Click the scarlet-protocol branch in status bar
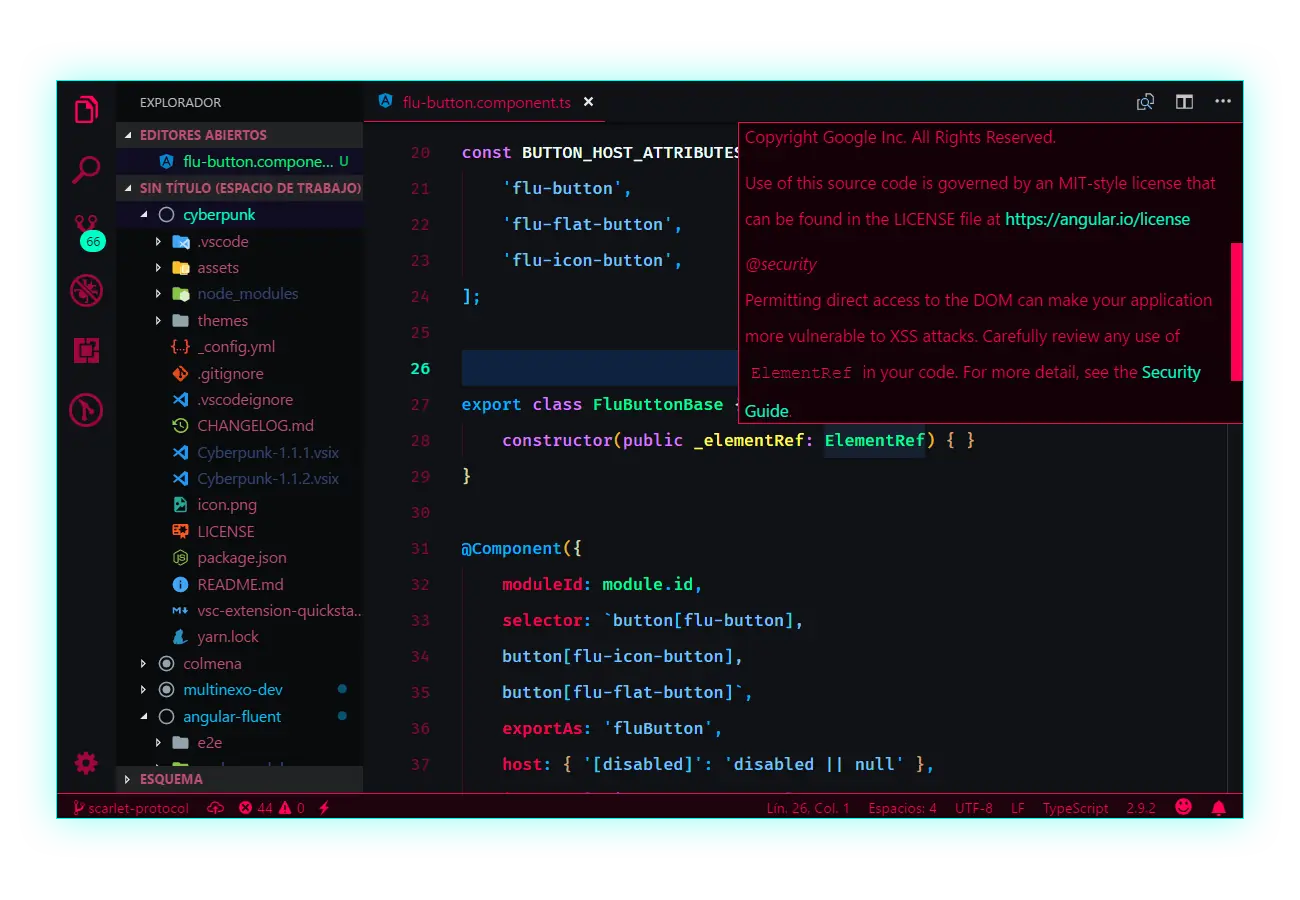 tap(131, 808)
